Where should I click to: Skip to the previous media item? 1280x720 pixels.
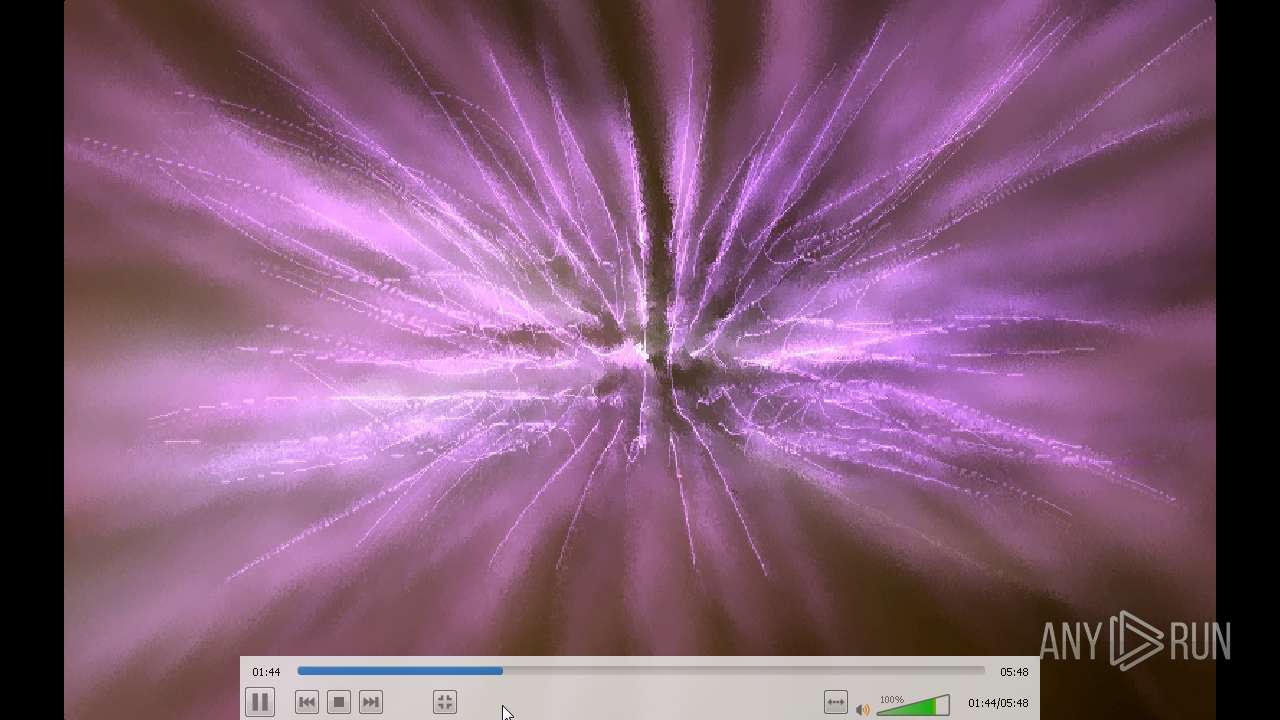[307, 703]
